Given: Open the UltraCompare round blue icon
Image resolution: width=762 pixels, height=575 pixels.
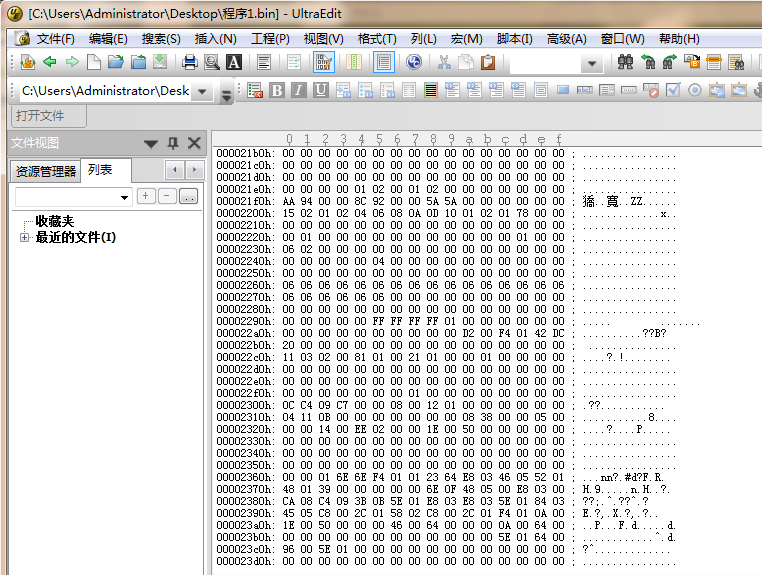Looking at the screenshot, I should coord(414,62).
